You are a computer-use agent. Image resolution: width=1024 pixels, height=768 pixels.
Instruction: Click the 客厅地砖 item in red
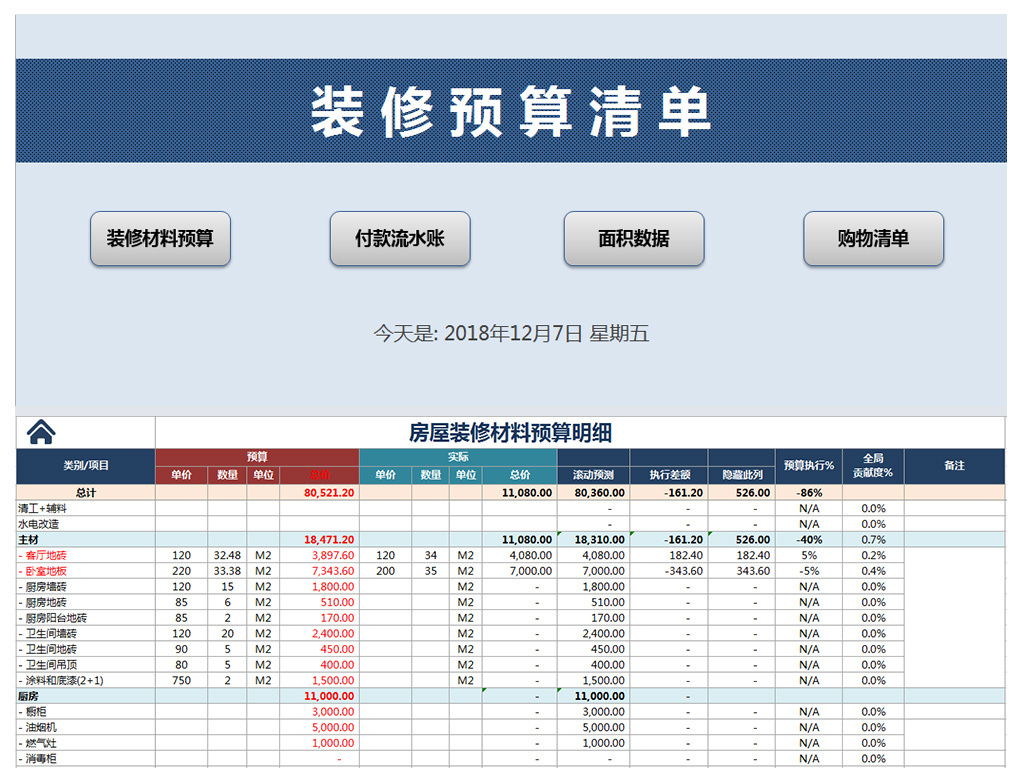click(48, 555)
